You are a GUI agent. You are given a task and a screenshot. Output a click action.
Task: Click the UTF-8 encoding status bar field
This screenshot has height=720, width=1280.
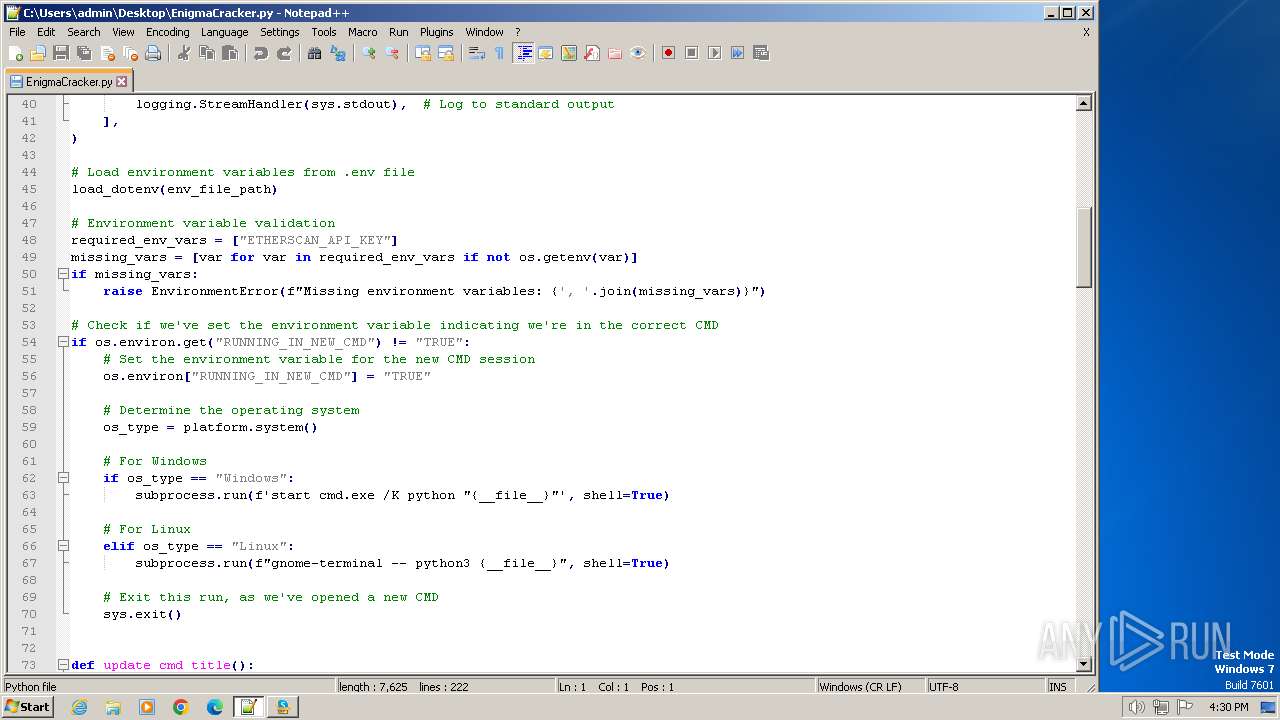click(x=985, y=687)
